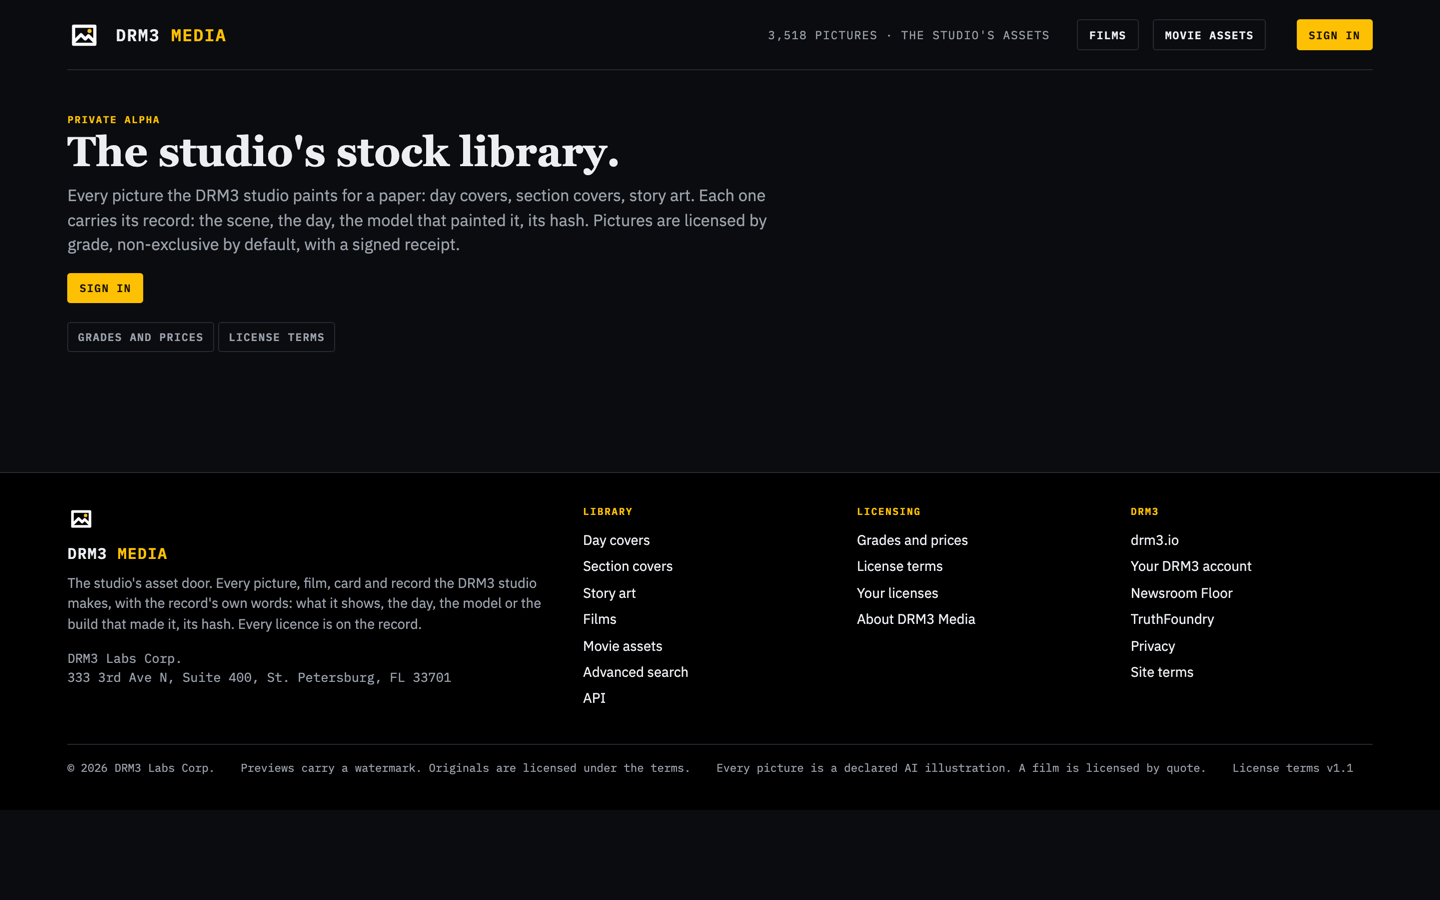Viewport: 1440px width, 900px height.
Task: Click '© 2026 DRM3 Labs Corp.' copyright text
Action: 141,768
